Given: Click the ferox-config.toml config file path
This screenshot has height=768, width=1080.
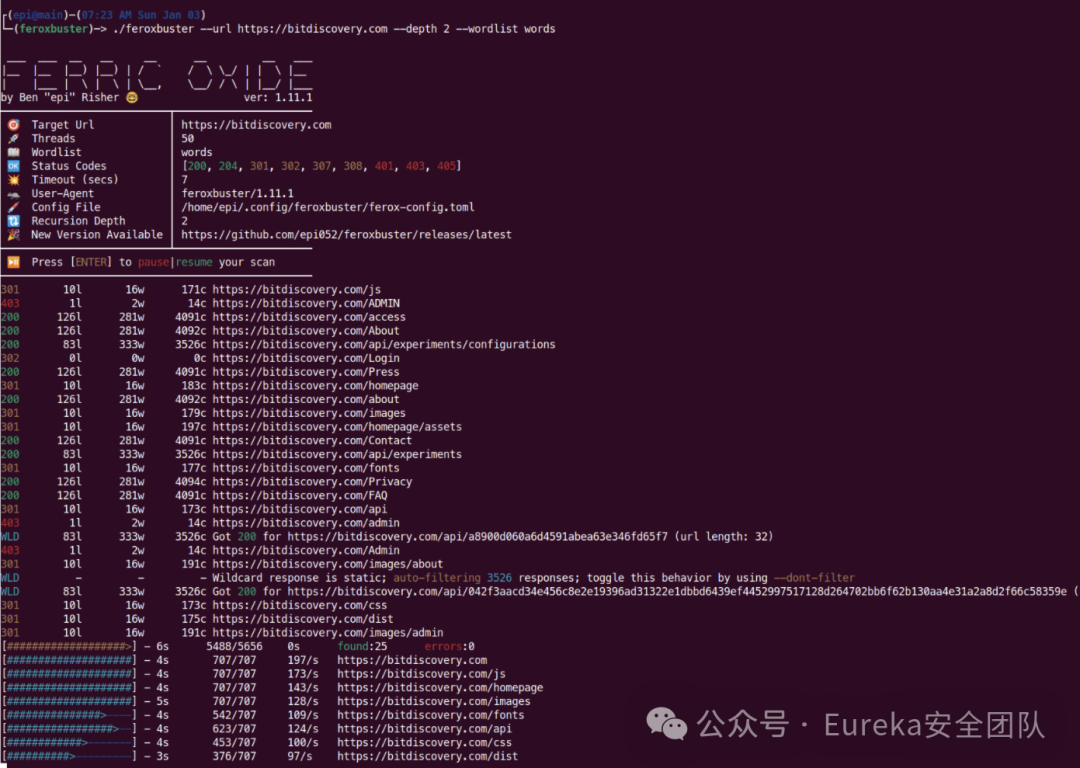Looking at the screenshot, I should pos(328,207).
